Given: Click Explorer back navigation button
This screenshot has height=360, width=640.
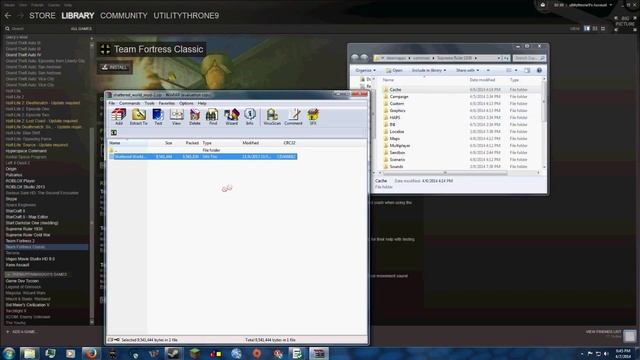Looking at the screenshot, I should coord(355,58).
